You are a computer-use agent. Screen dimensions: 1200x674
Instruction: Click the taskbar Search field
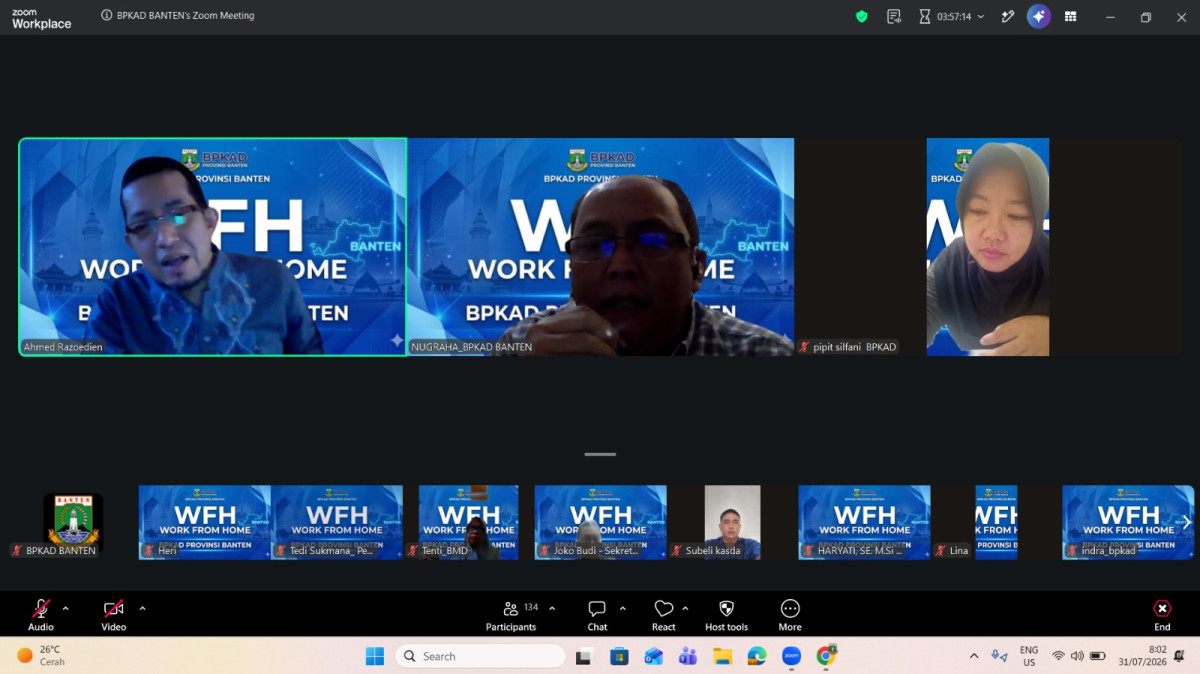tap(480, 656)
